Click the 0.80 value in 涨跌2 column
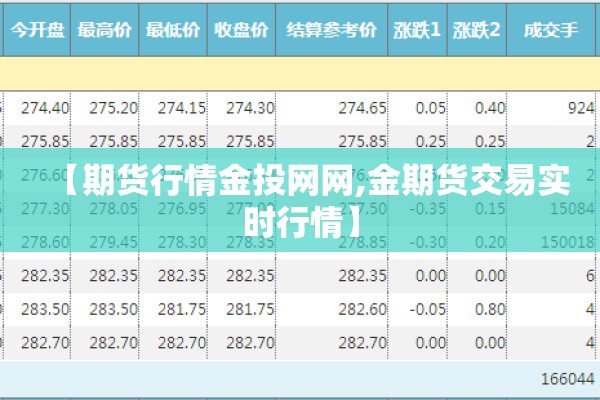Screen dimensions: 600x400 [490, 309]
